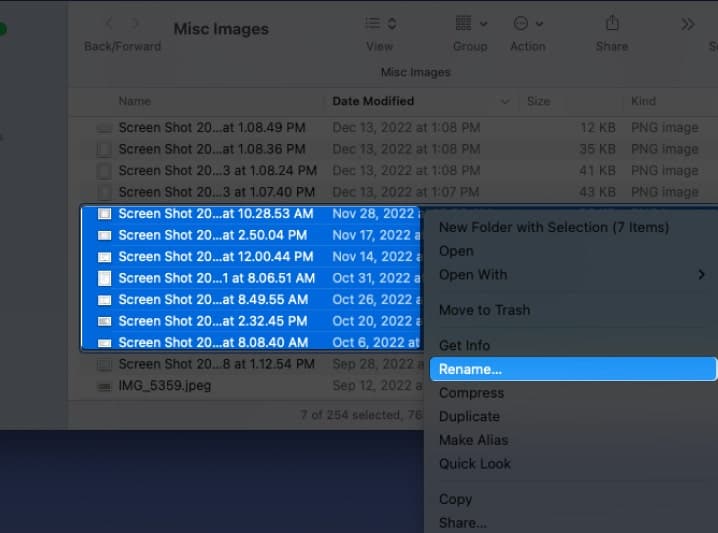The image size is (718, 533).
Task: Select file Screen Shot 20...3 at 1.08.24 PM
Action: coord(218,170)
